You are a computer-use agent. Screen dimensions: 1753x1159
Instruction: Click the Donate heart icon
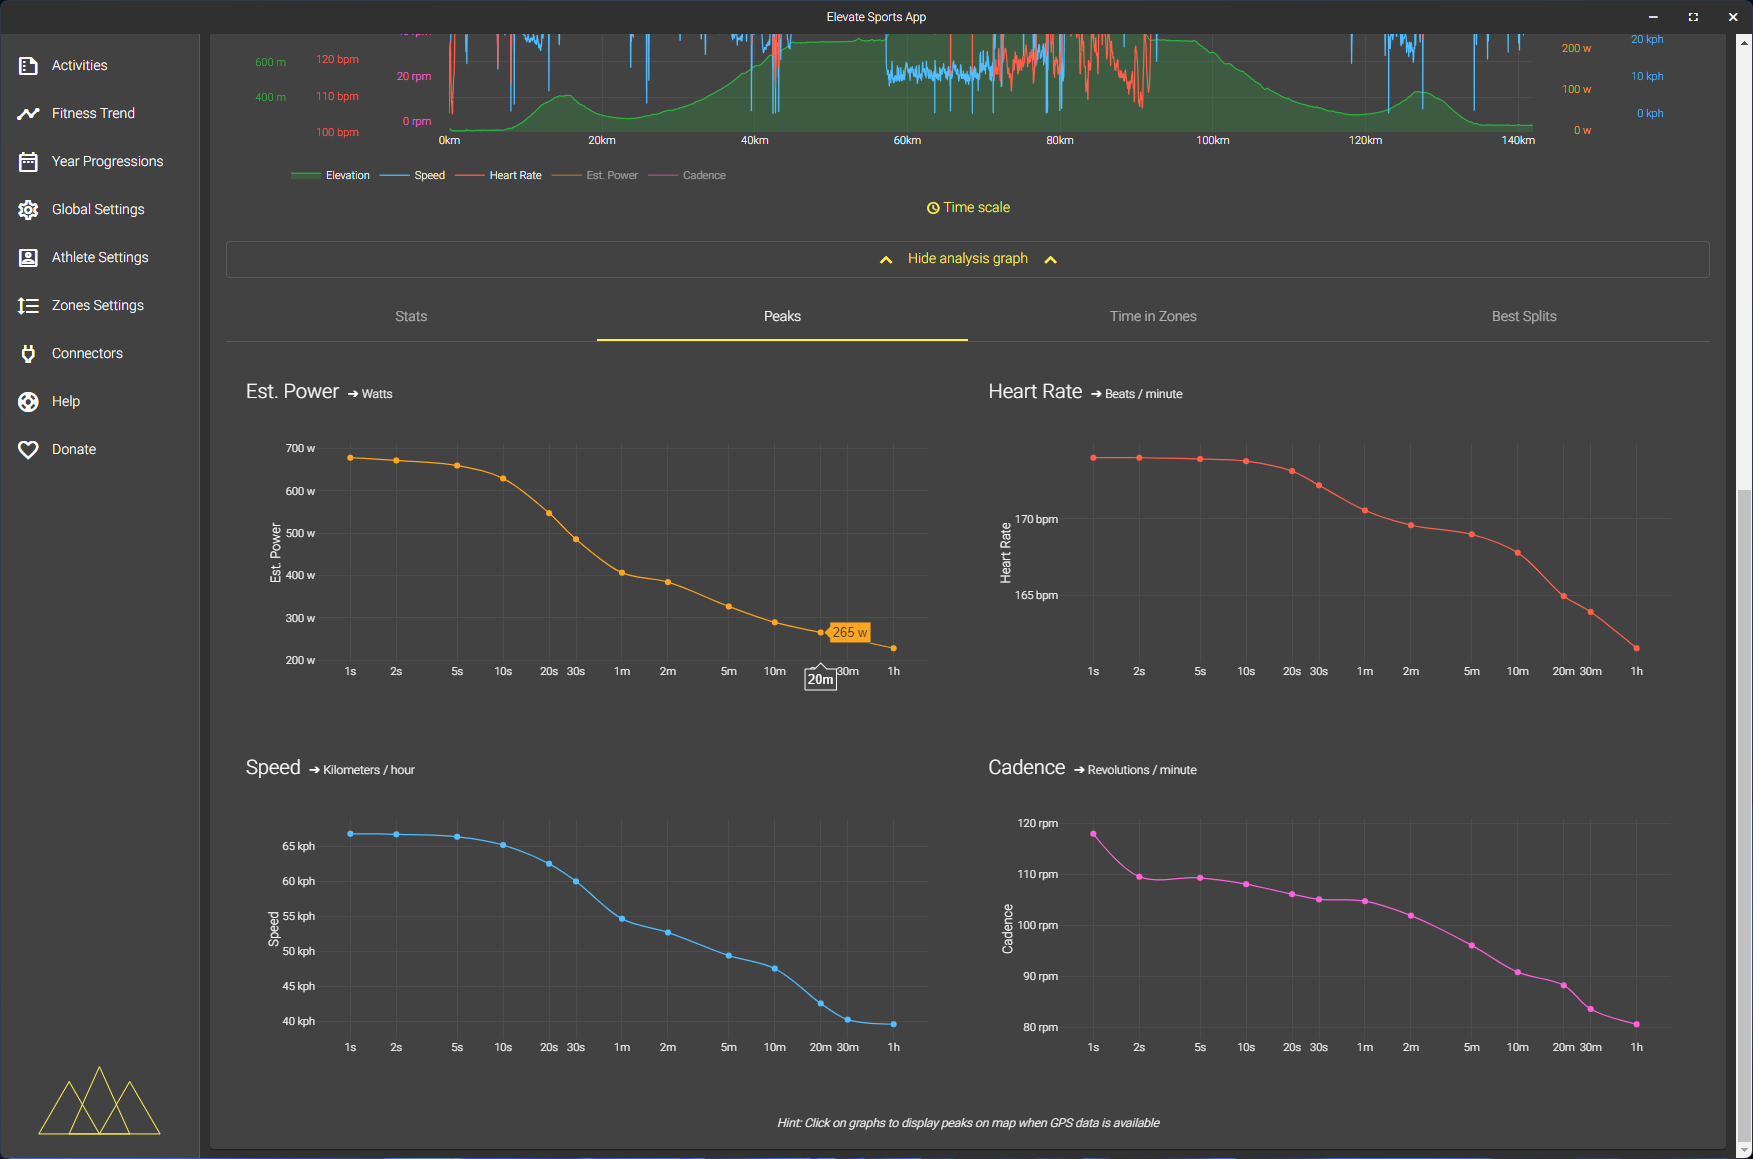[x=28, y=449]
